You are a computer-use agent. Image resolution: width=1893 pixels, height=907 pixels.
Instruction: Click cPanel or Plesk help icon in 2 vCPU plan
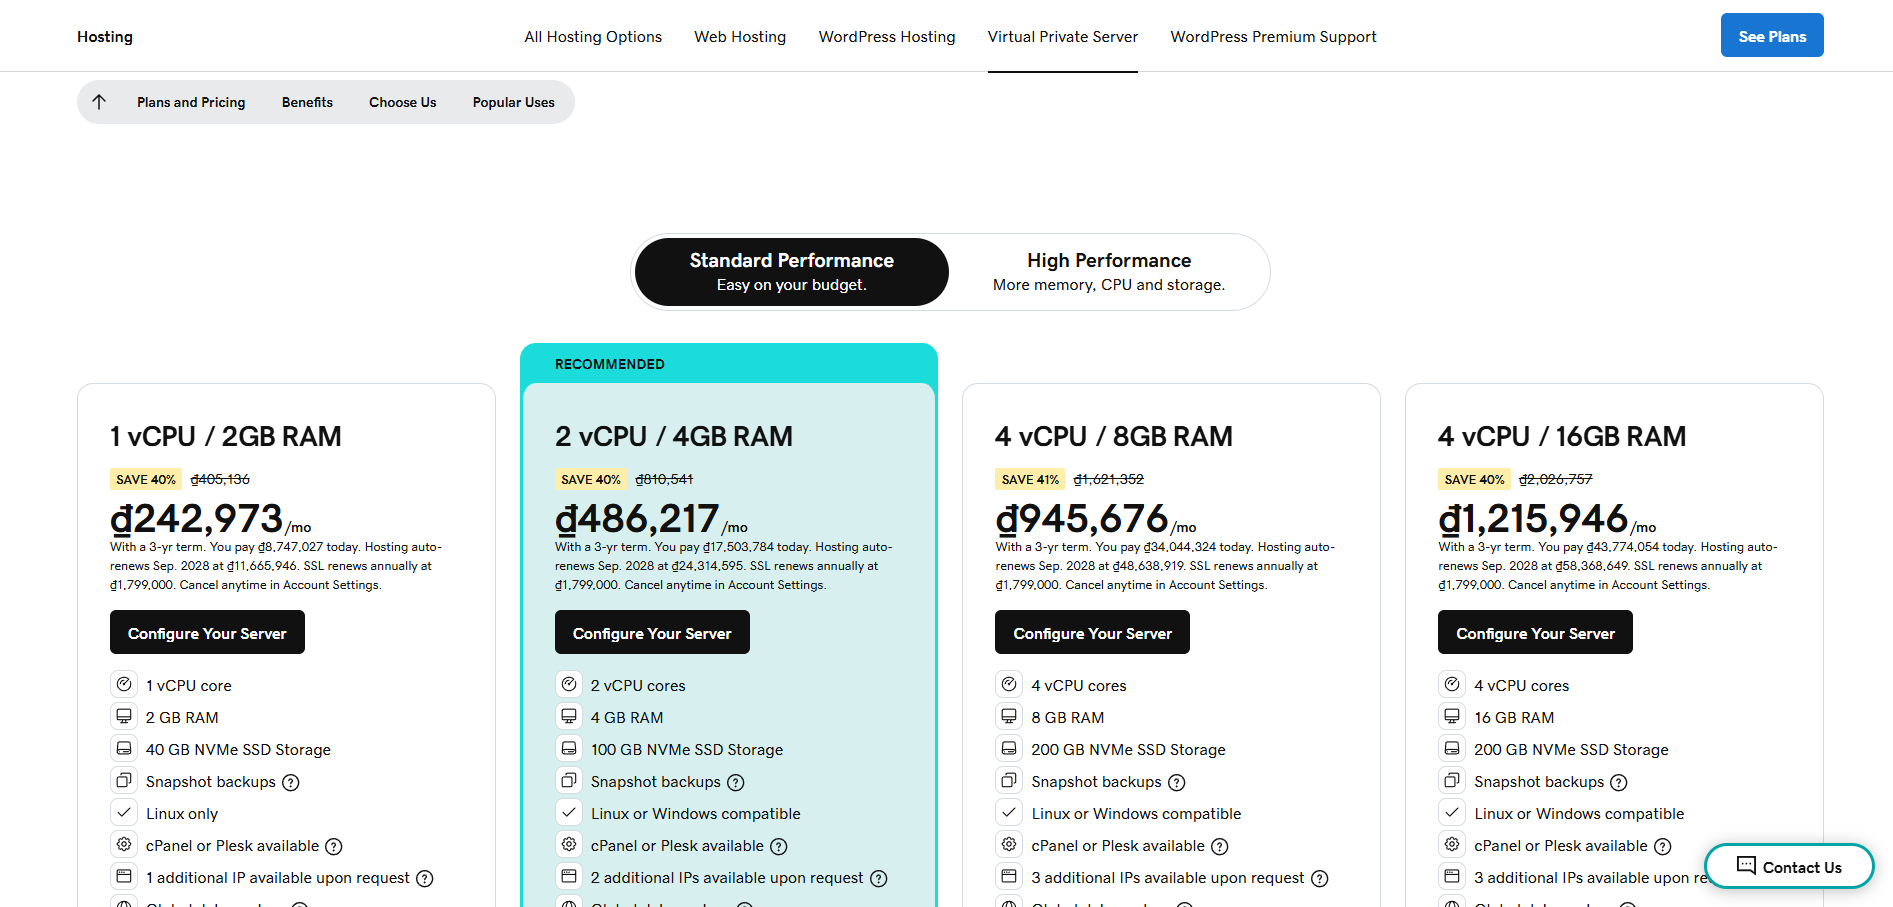779,847
